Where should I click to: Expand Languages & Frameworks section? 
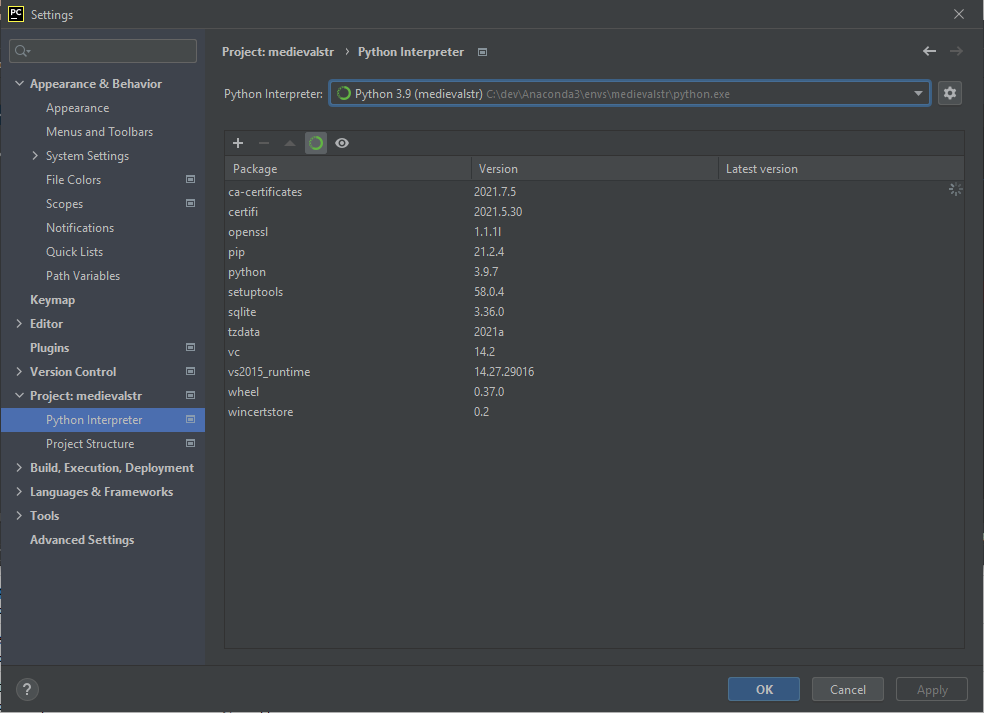(x=19, y=491)
